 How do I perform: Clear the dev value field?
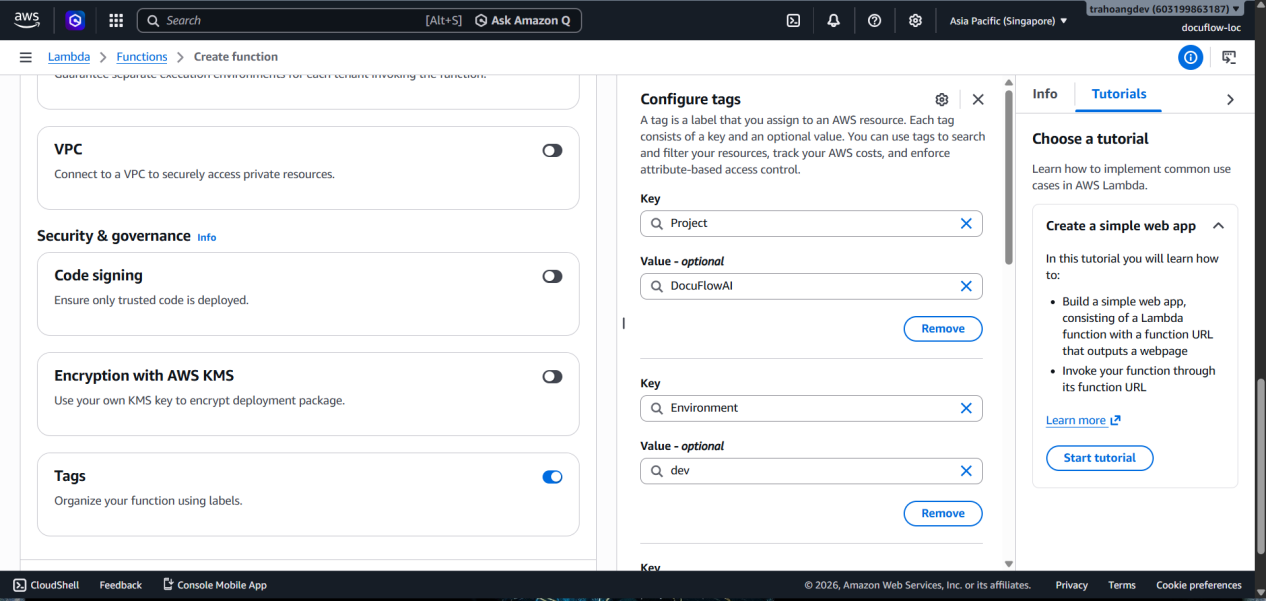(966, 471)
